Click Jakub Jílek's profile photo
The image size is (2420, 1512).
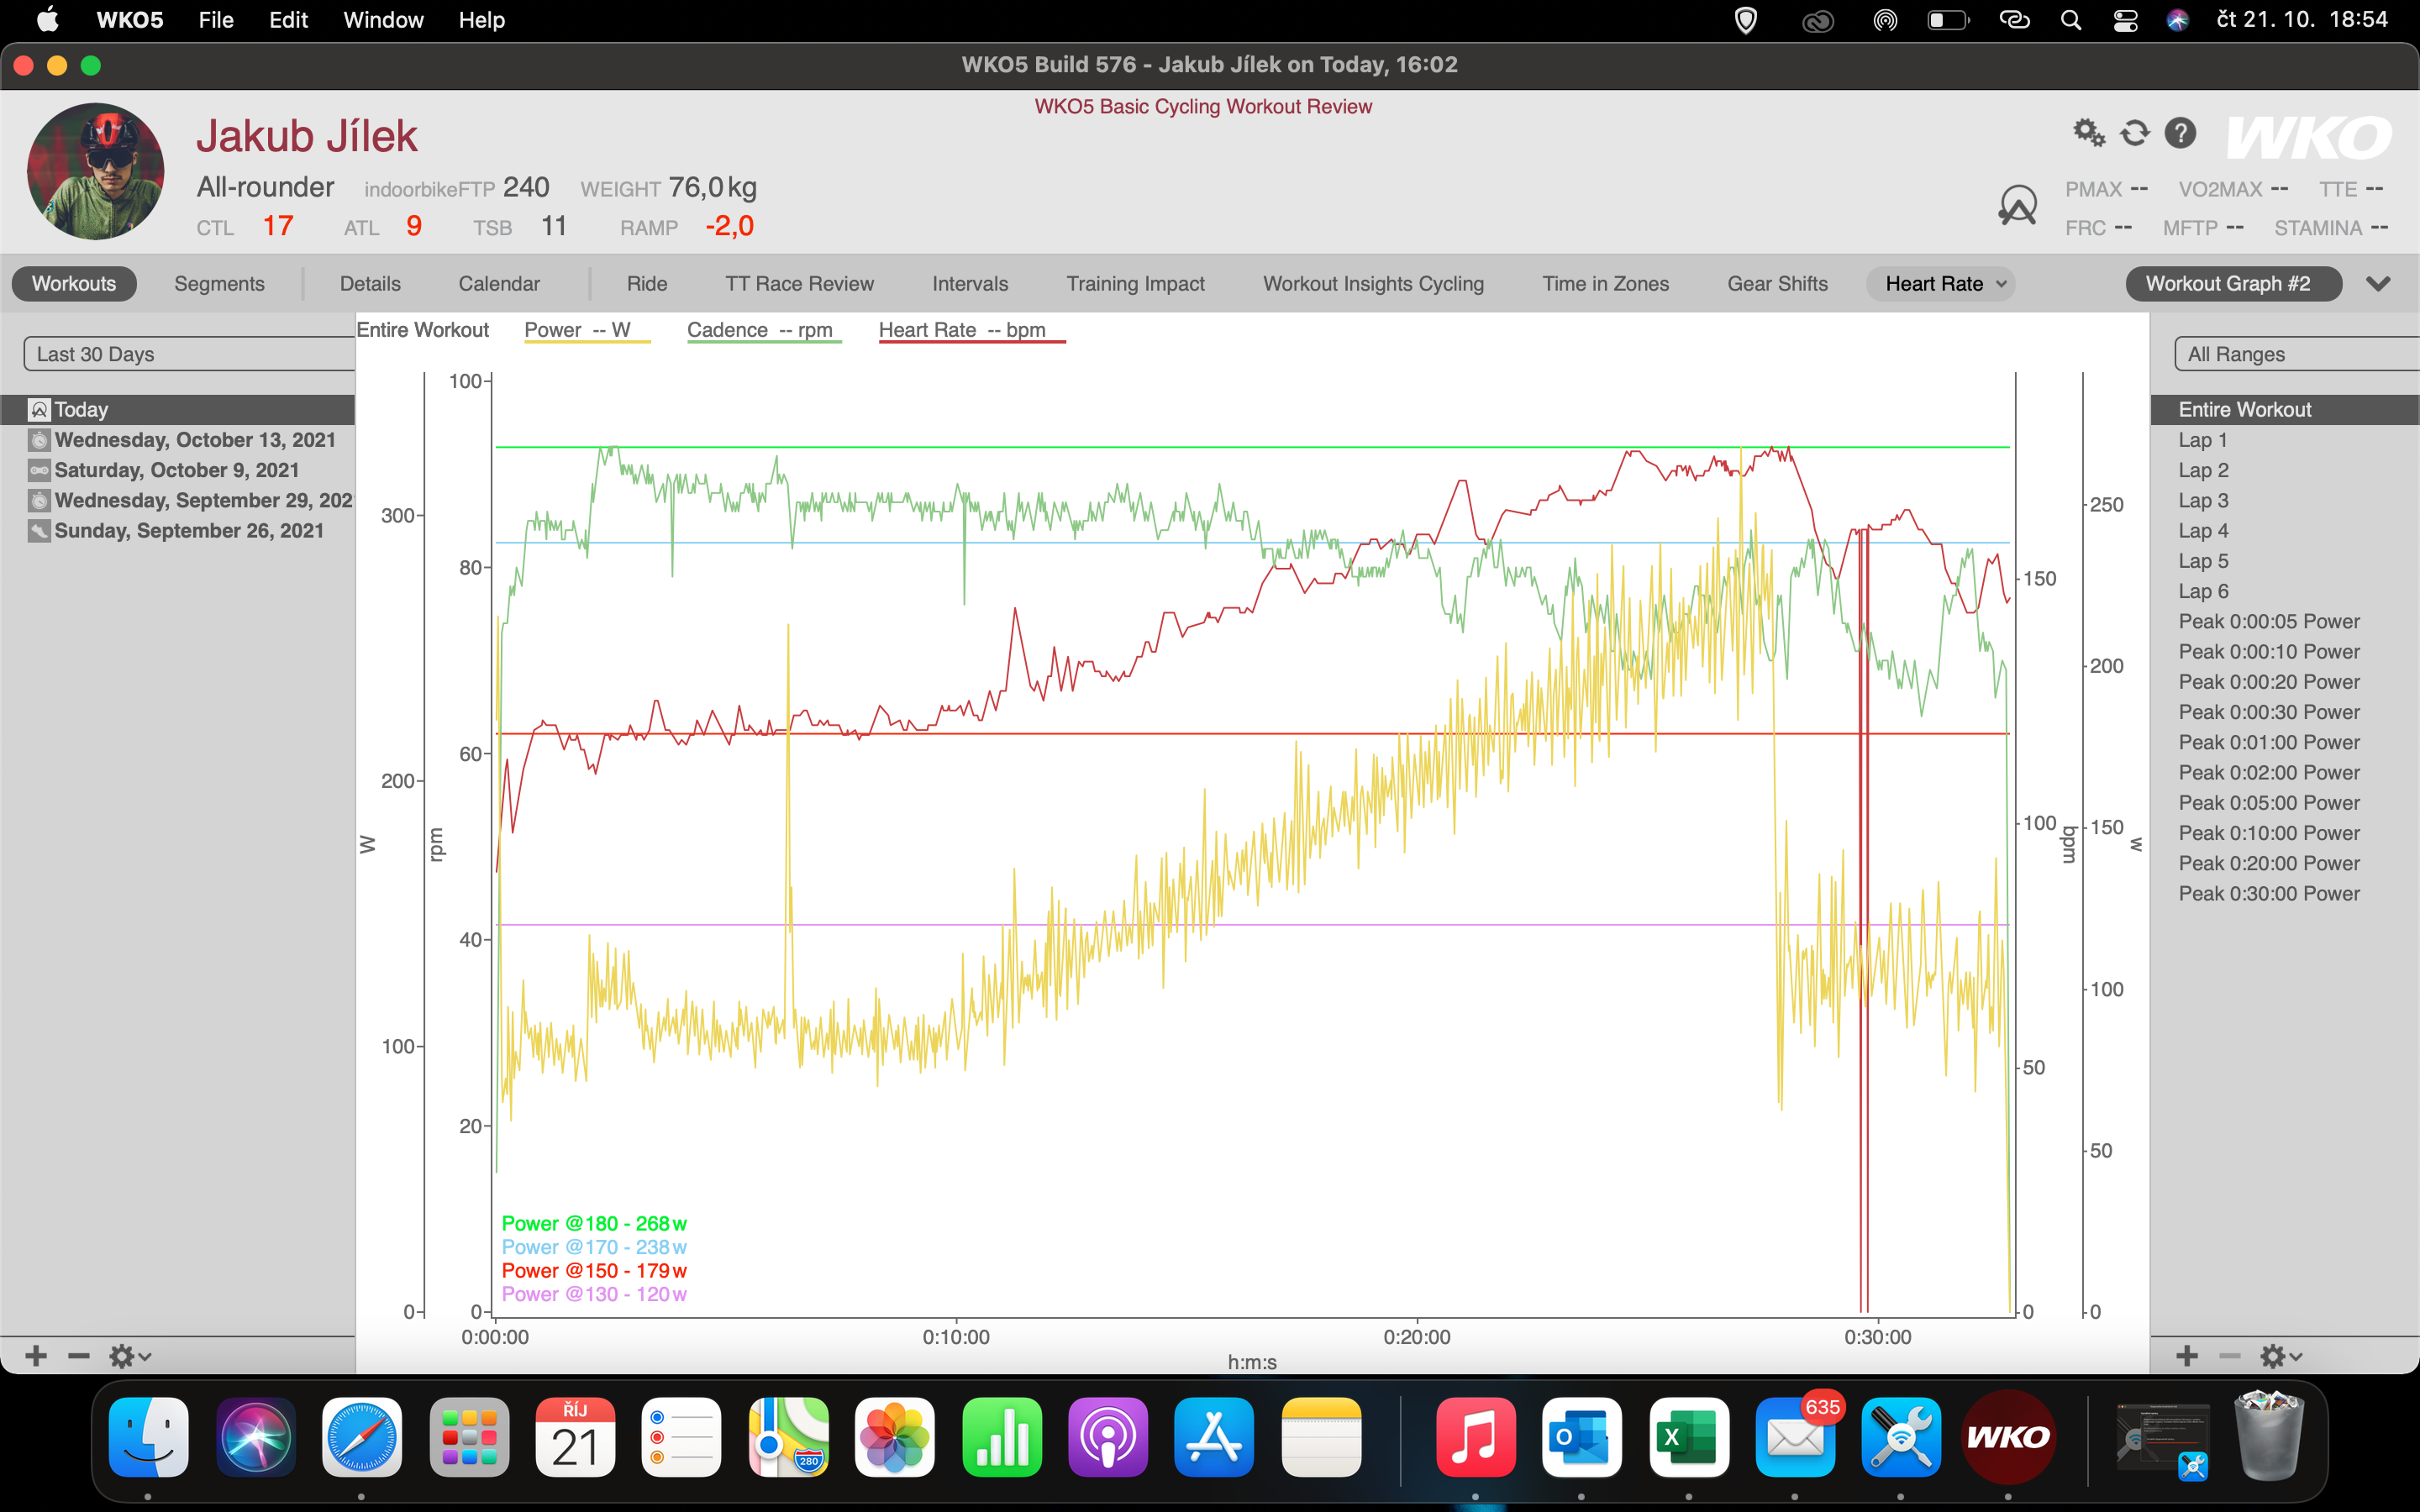[96, 171]
